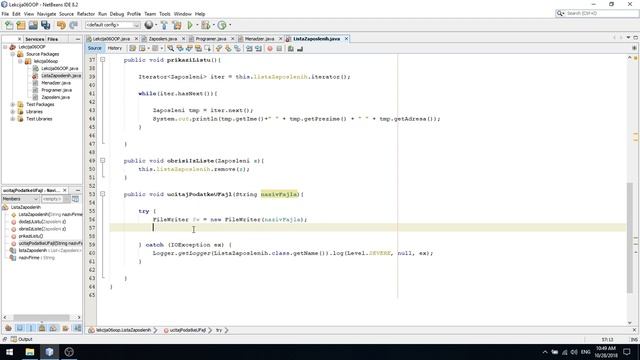Screen dimensions: 640x360
Task: Click the Shift Line Left editor icon
Action: click(249, 49)
